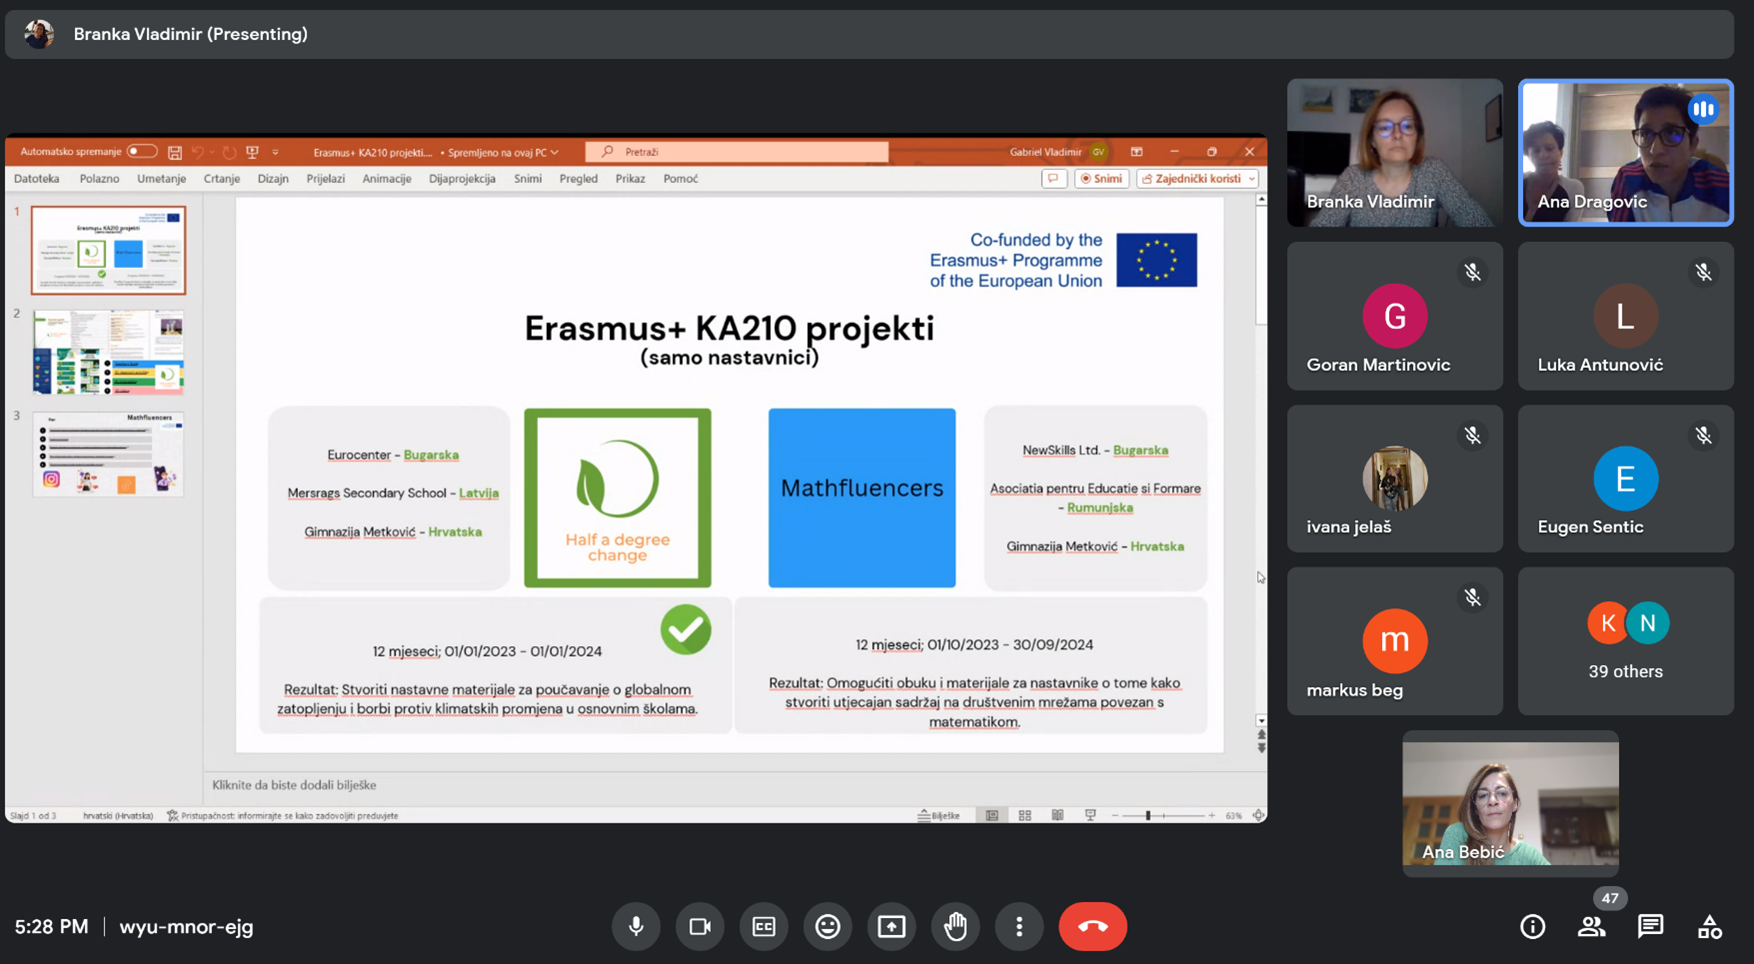1754x964 pixels.
Task: Open Prijelazi ribbon tab
Action: click(x=326, y=179)
